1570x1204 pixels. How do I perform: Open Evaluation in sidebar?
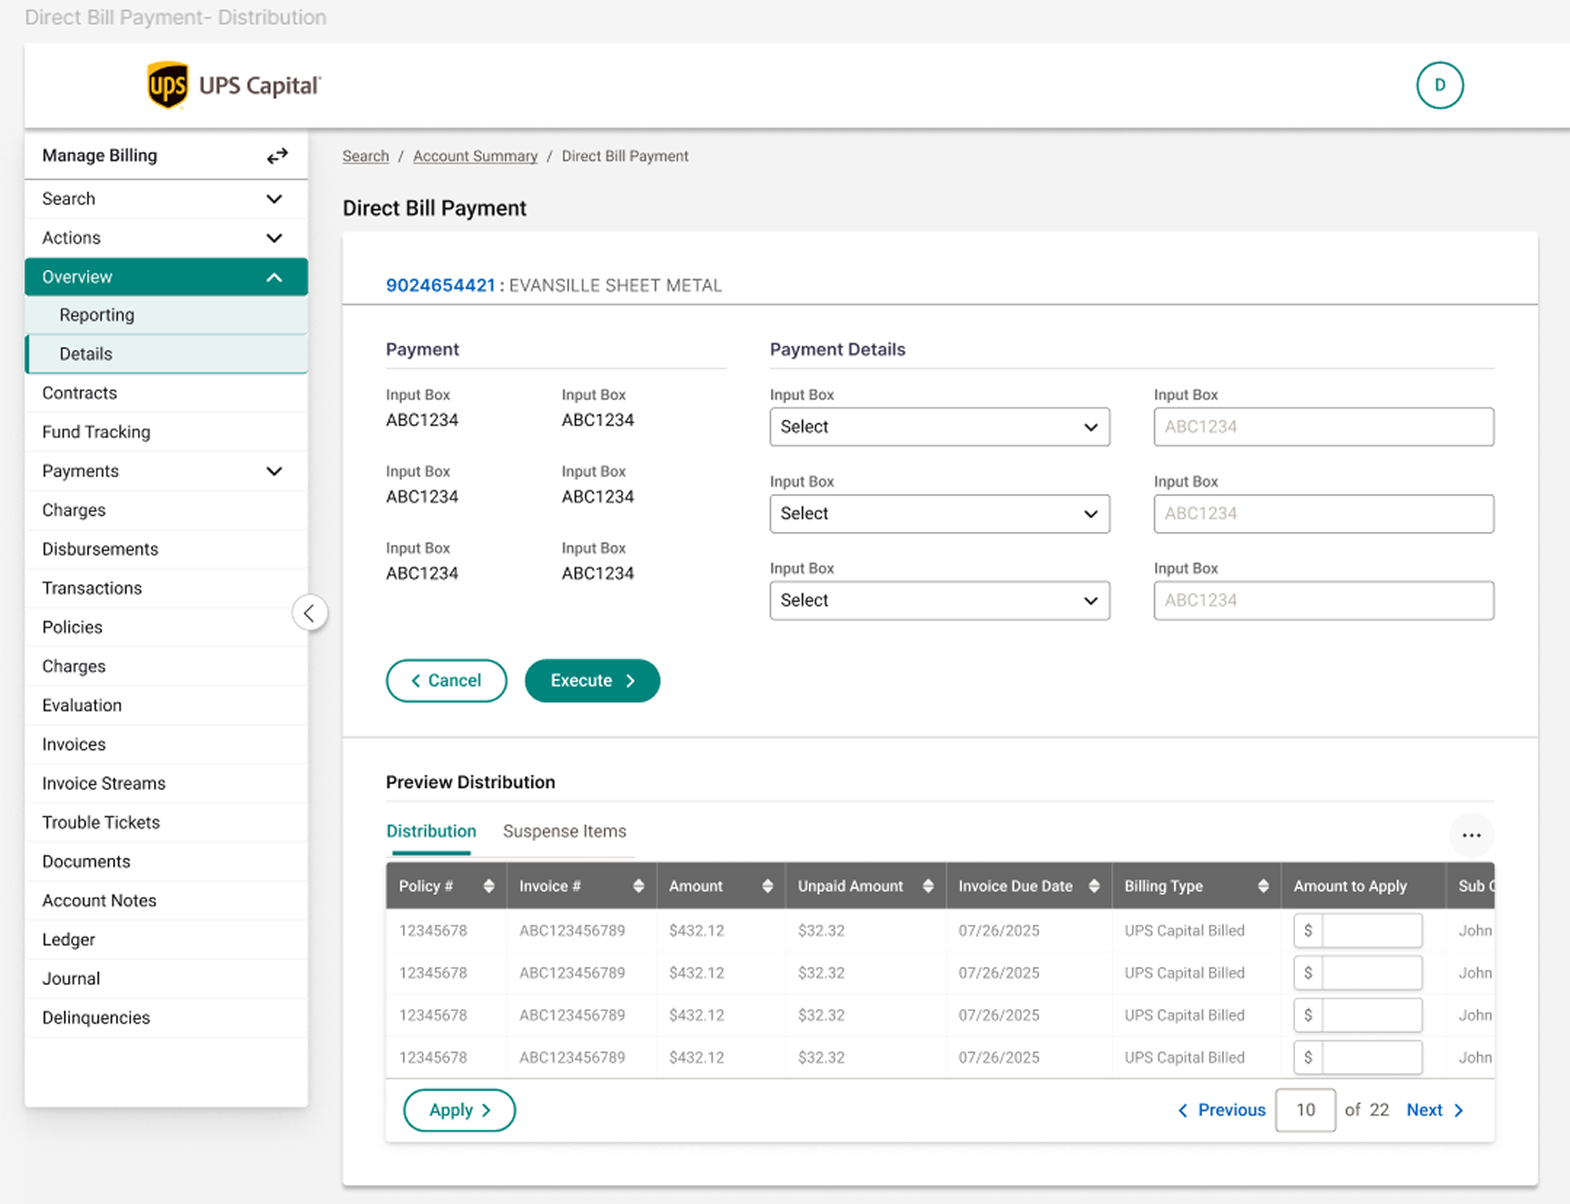[166, 705]
